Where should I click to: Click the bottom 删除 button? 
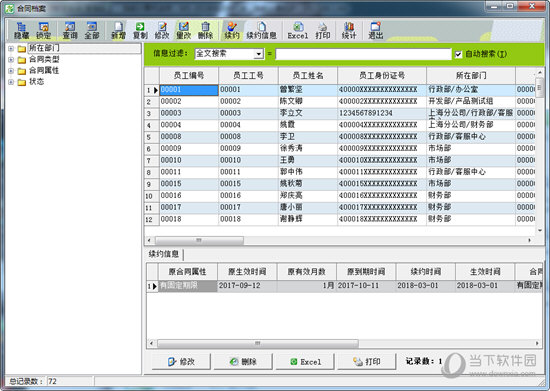click(x=243, y=361)
